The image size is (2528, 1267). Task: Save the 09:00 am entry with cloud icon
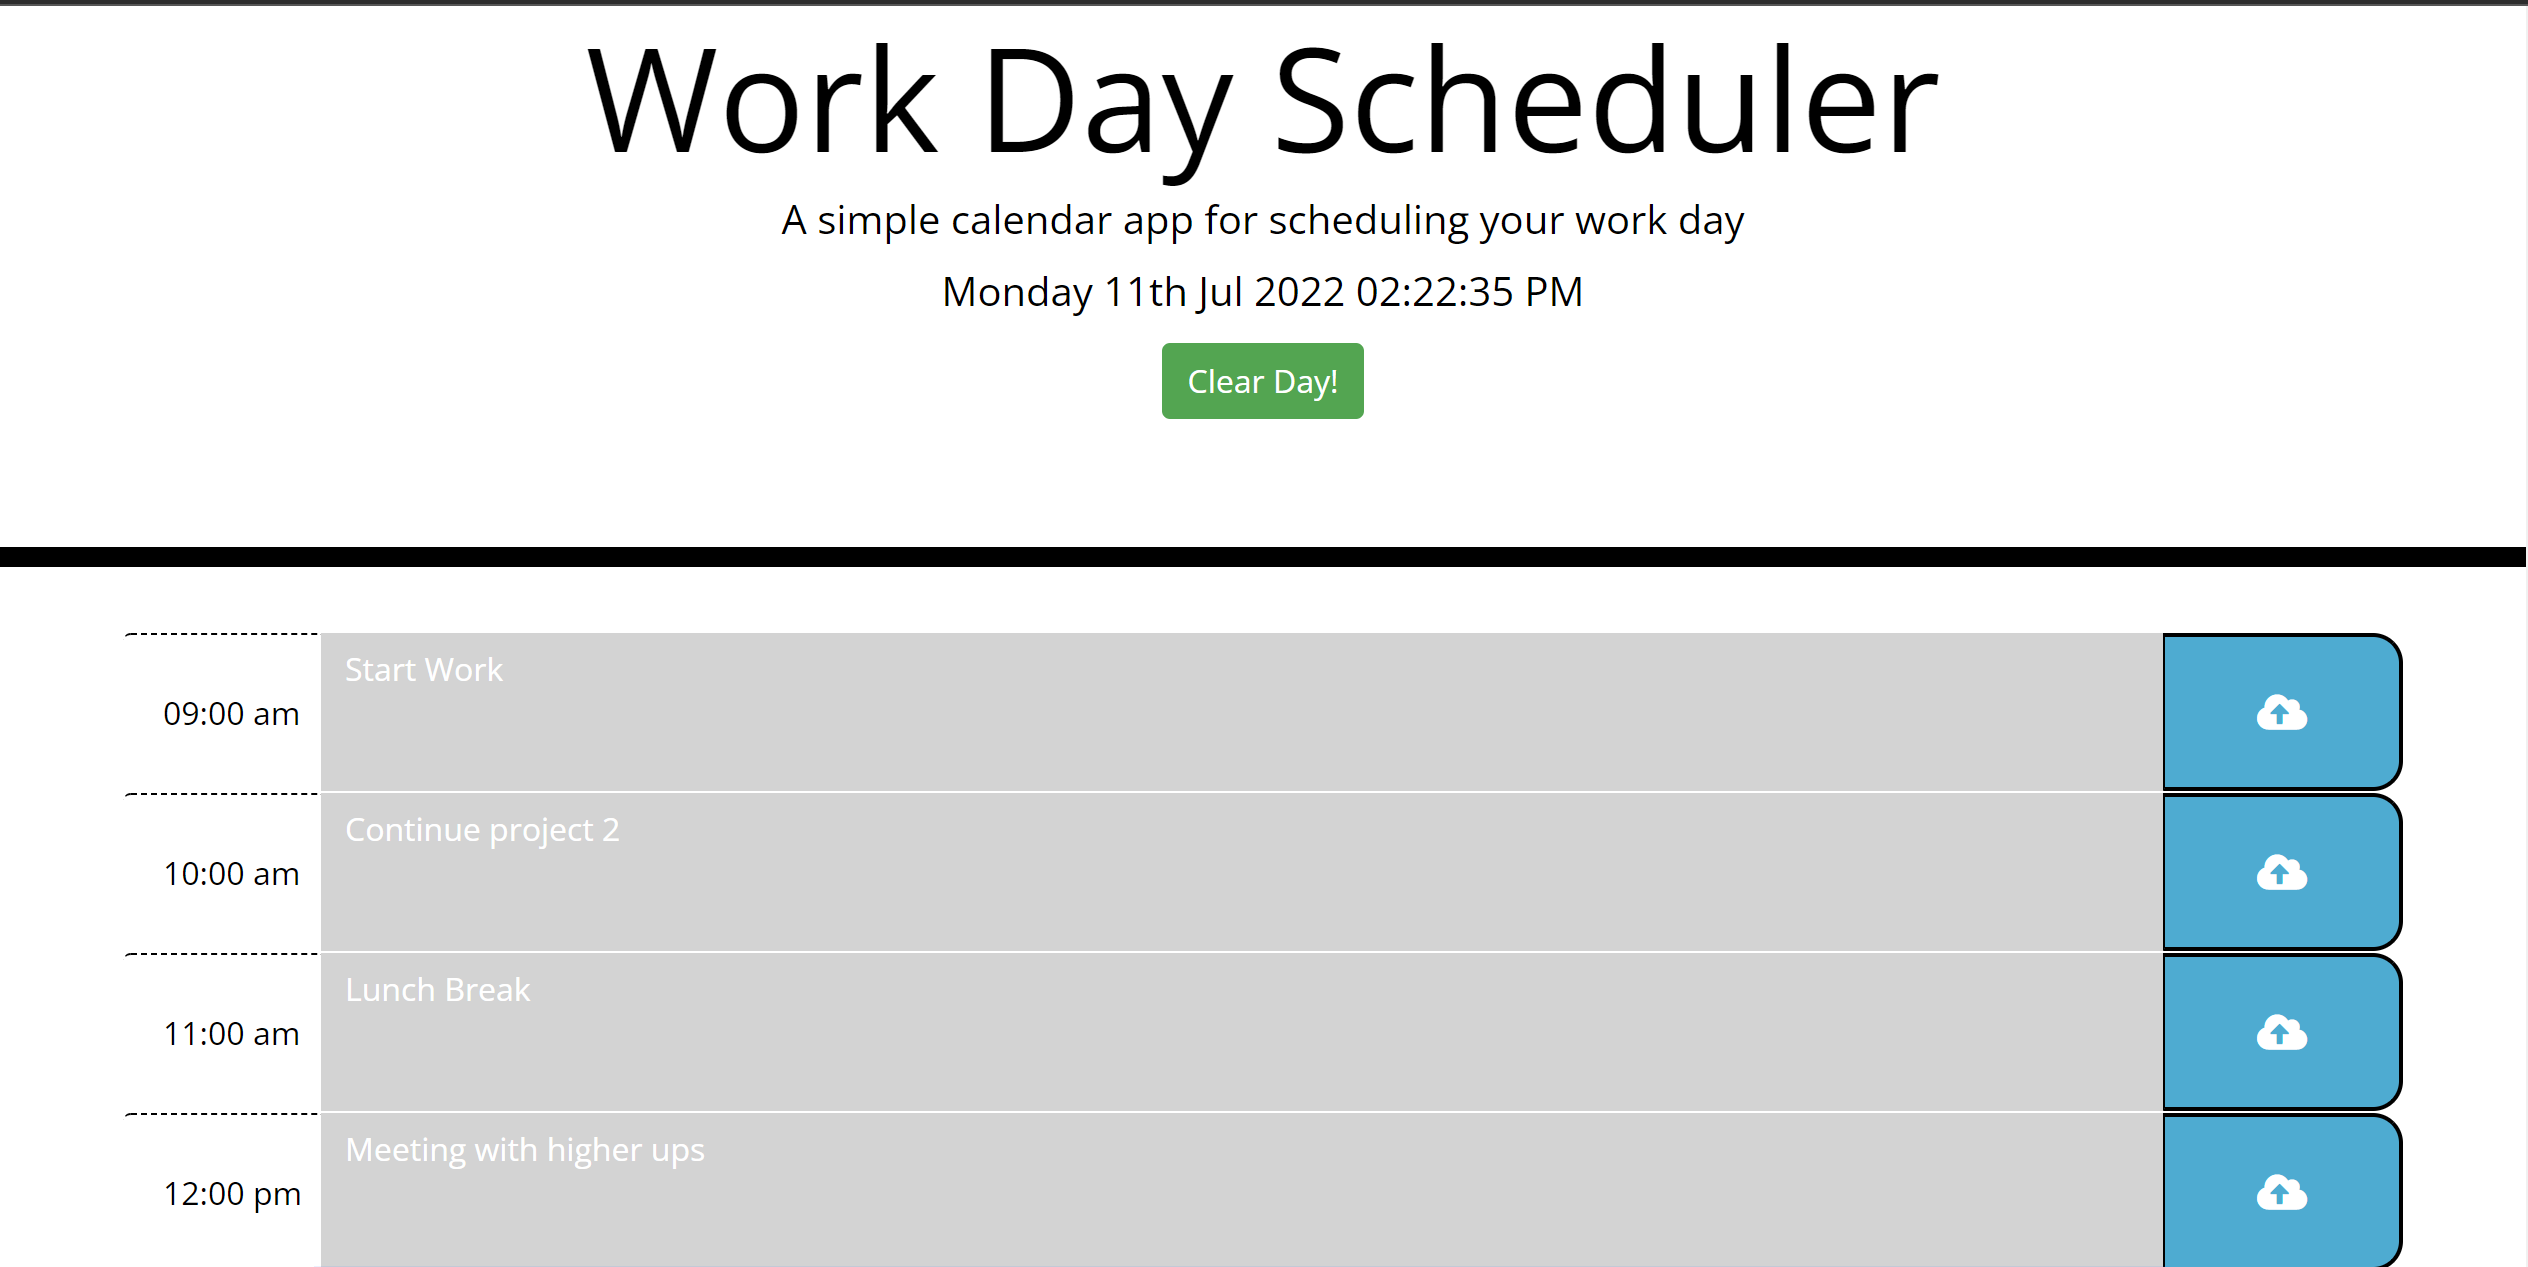[x=2281, y=712]
